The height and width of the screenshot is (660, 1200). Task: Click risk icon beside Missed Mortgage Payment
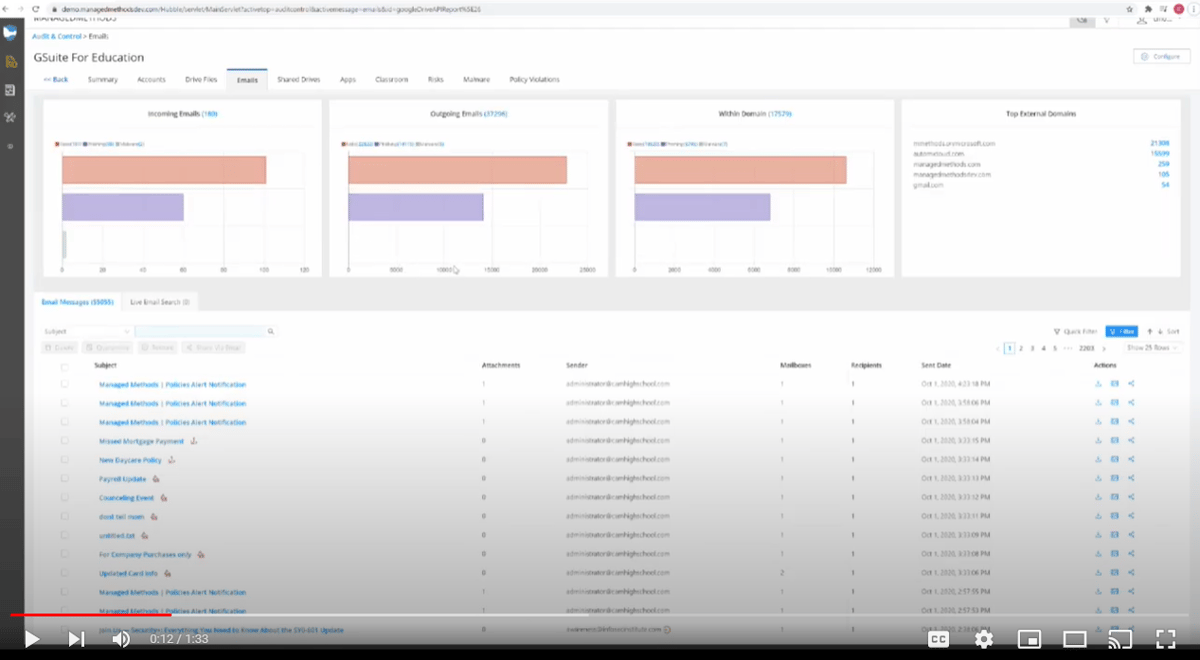click(x=194, y=441)
